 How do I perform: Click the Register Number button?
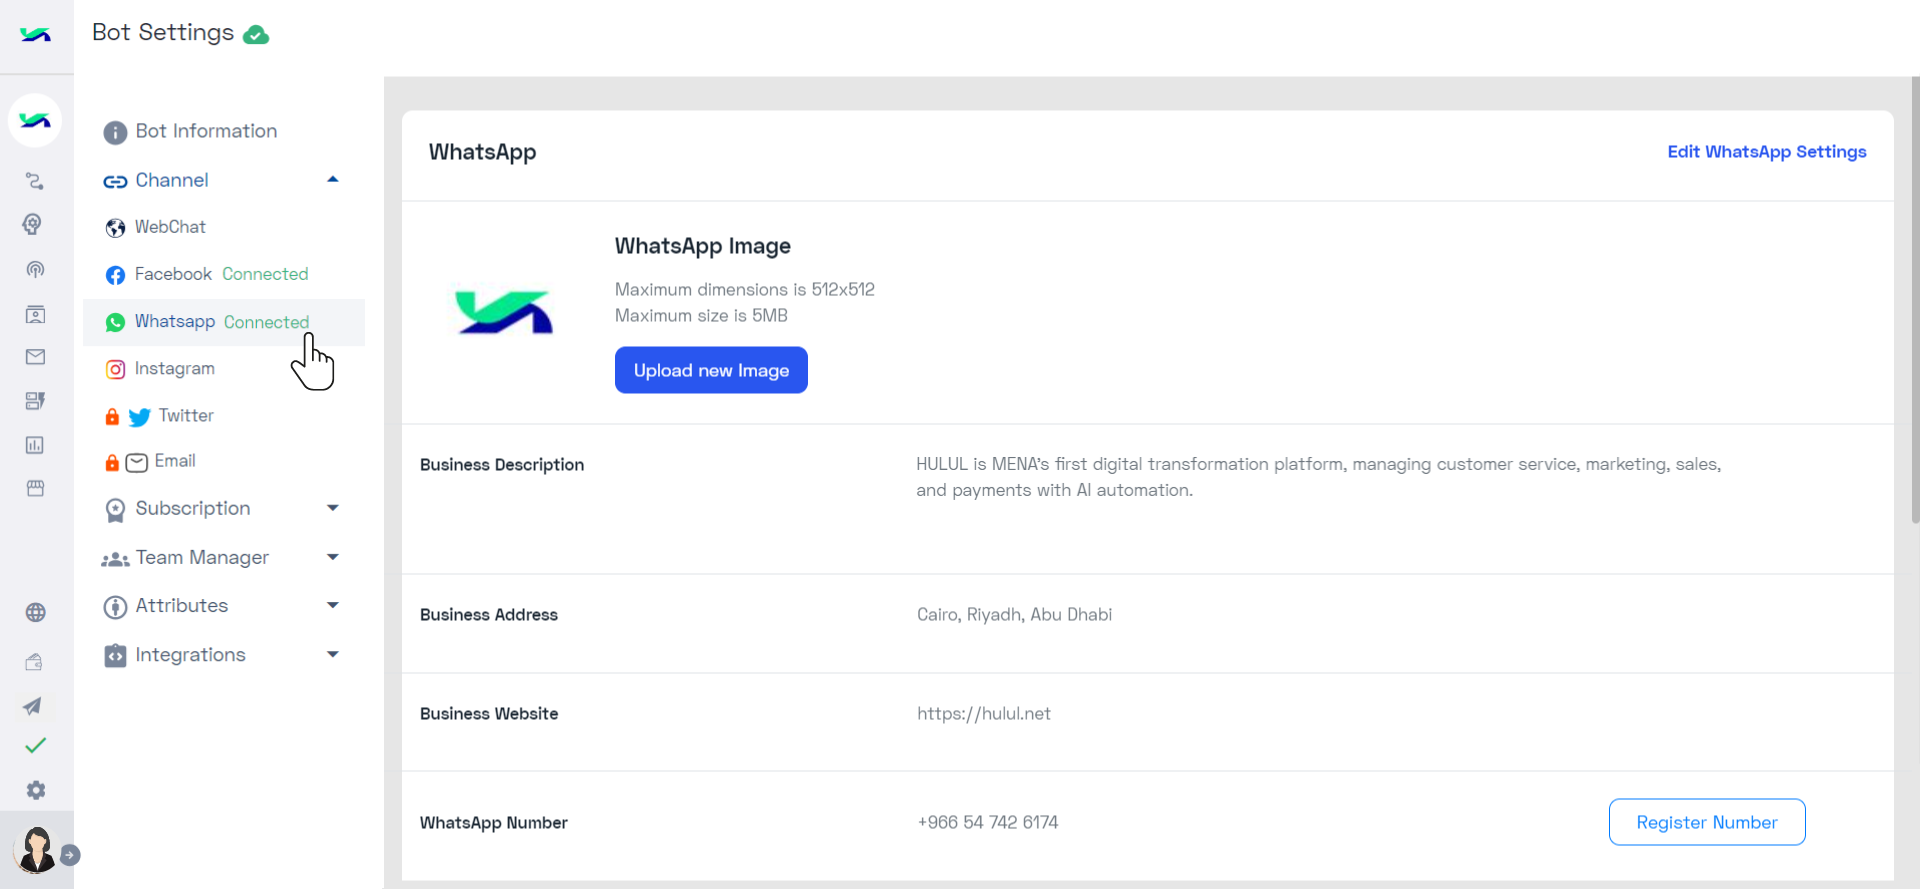(x=1707, y=822)
